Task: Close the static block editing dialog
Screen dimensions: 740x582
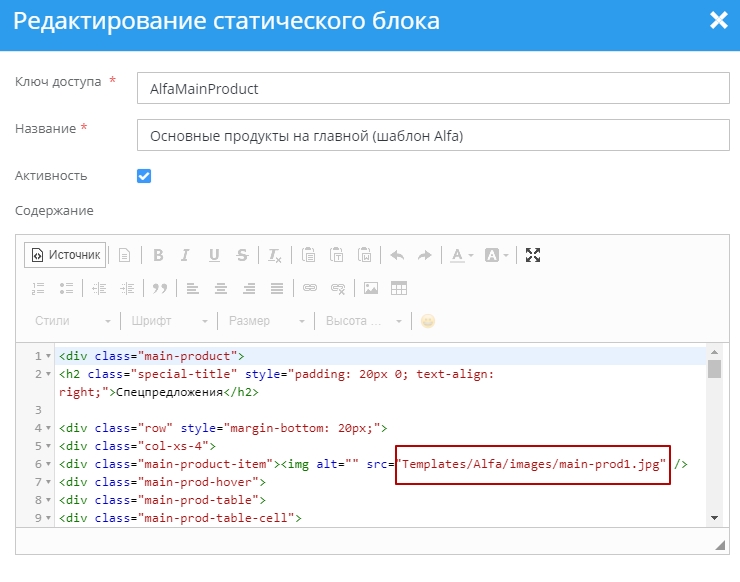Action: click(718, 21)
